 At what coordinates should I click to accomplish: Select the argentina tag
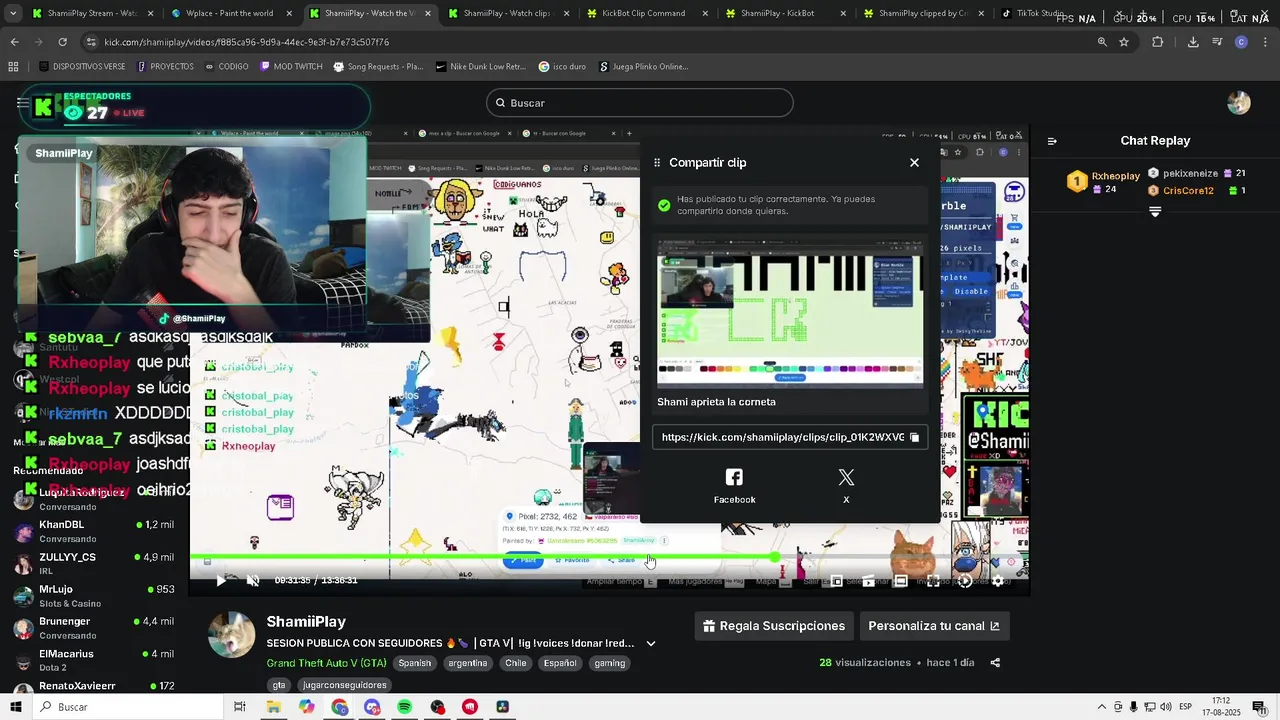click(468, 663)
